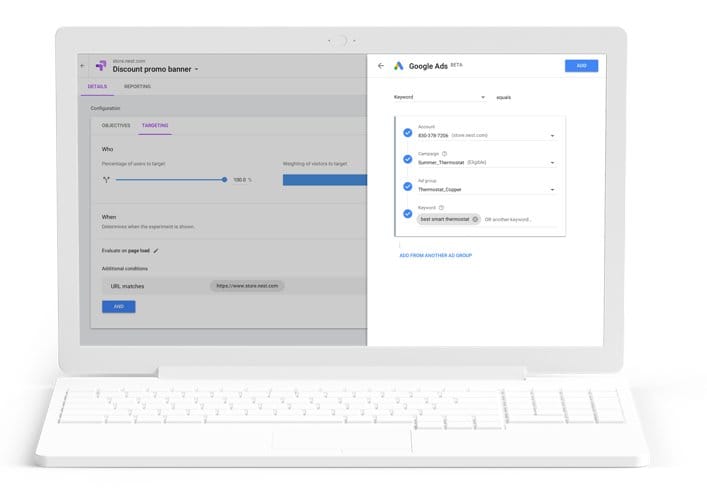Viewport: 707px width, 500px height.
Task: Expand the Account dropdown
Action: [553, 135]
